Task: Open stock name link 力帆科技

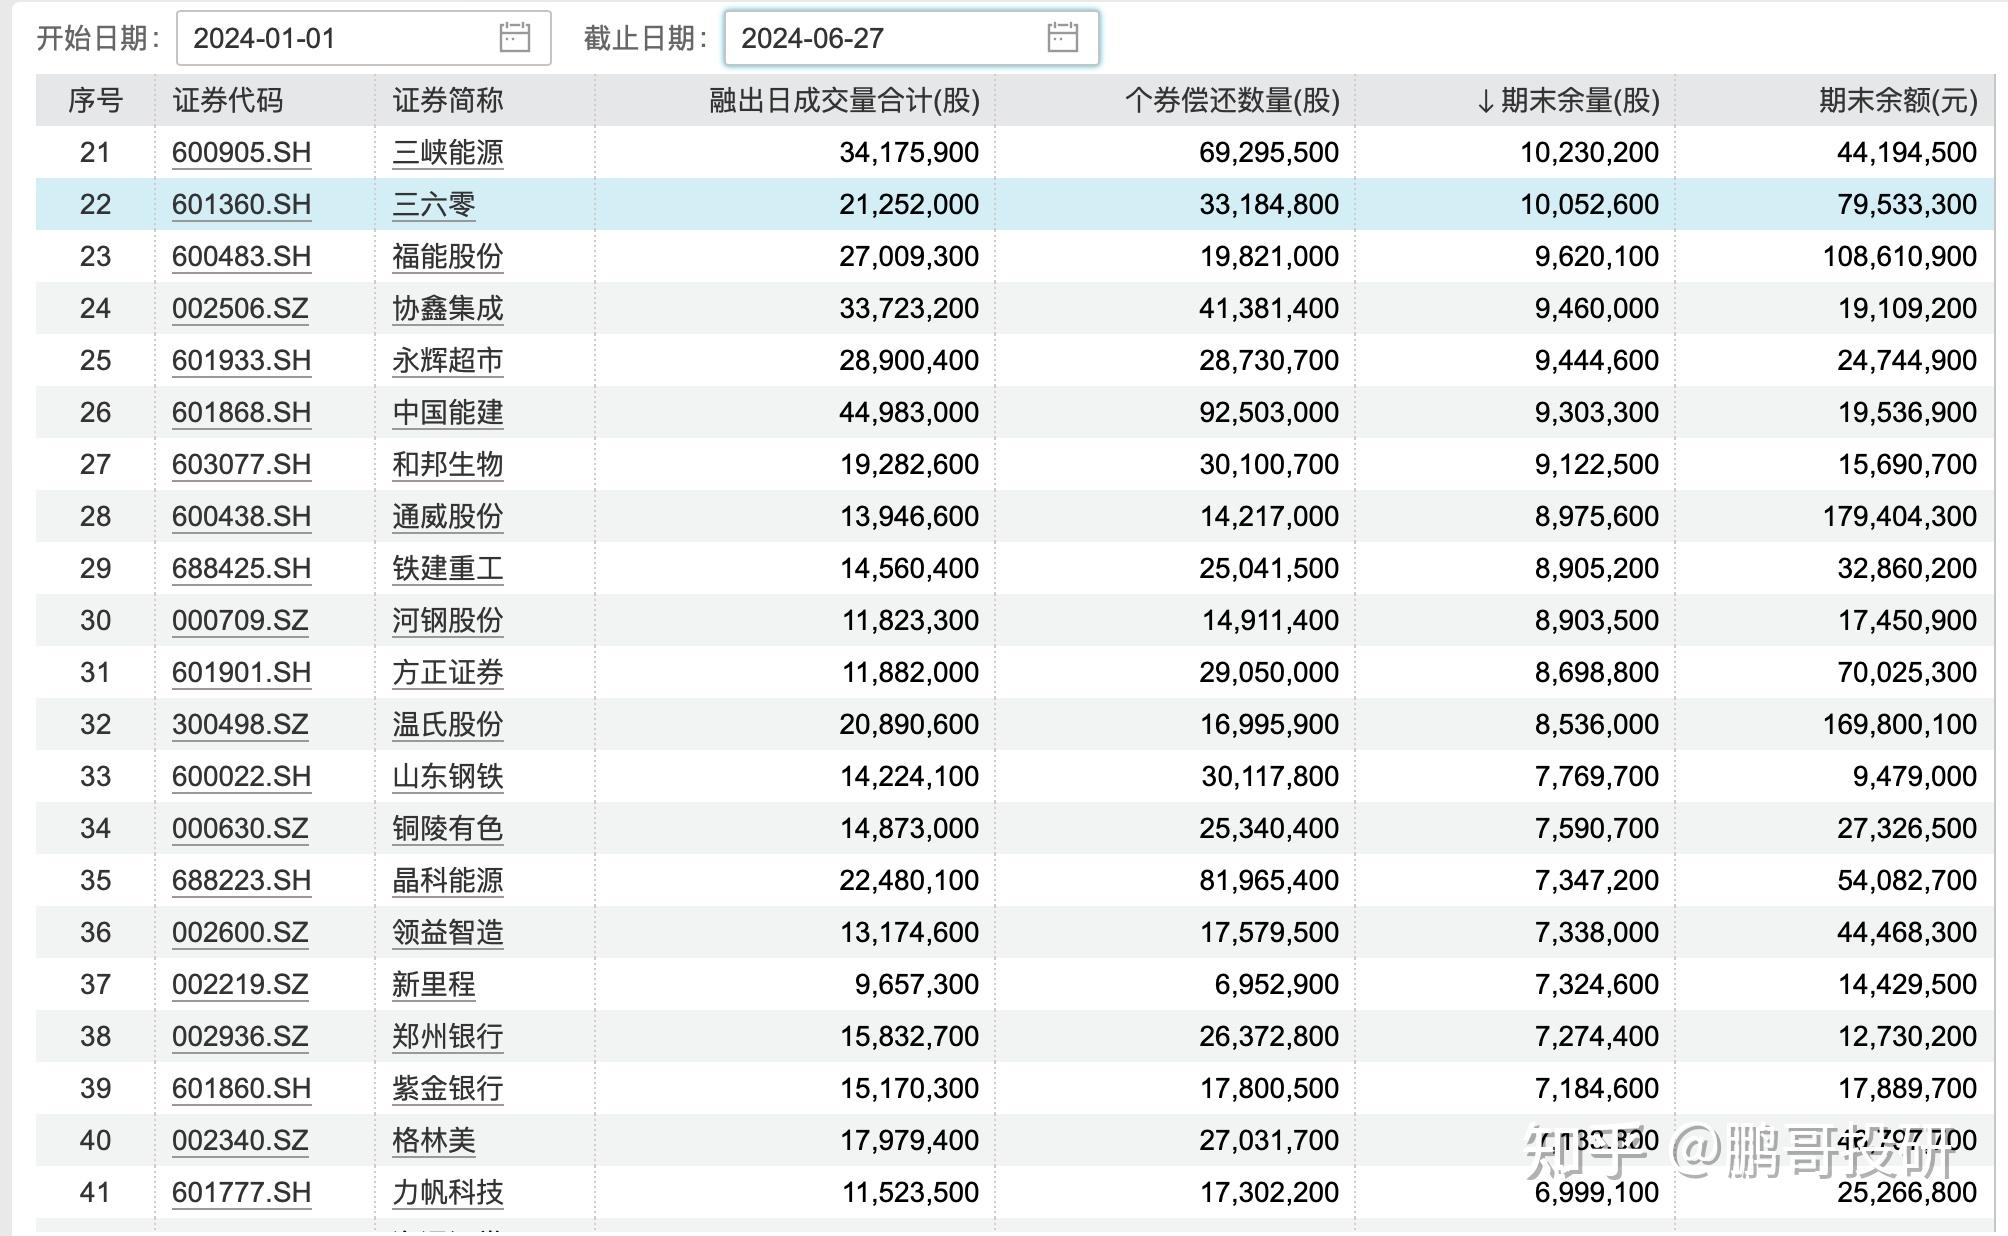Action: (448, 1192)
